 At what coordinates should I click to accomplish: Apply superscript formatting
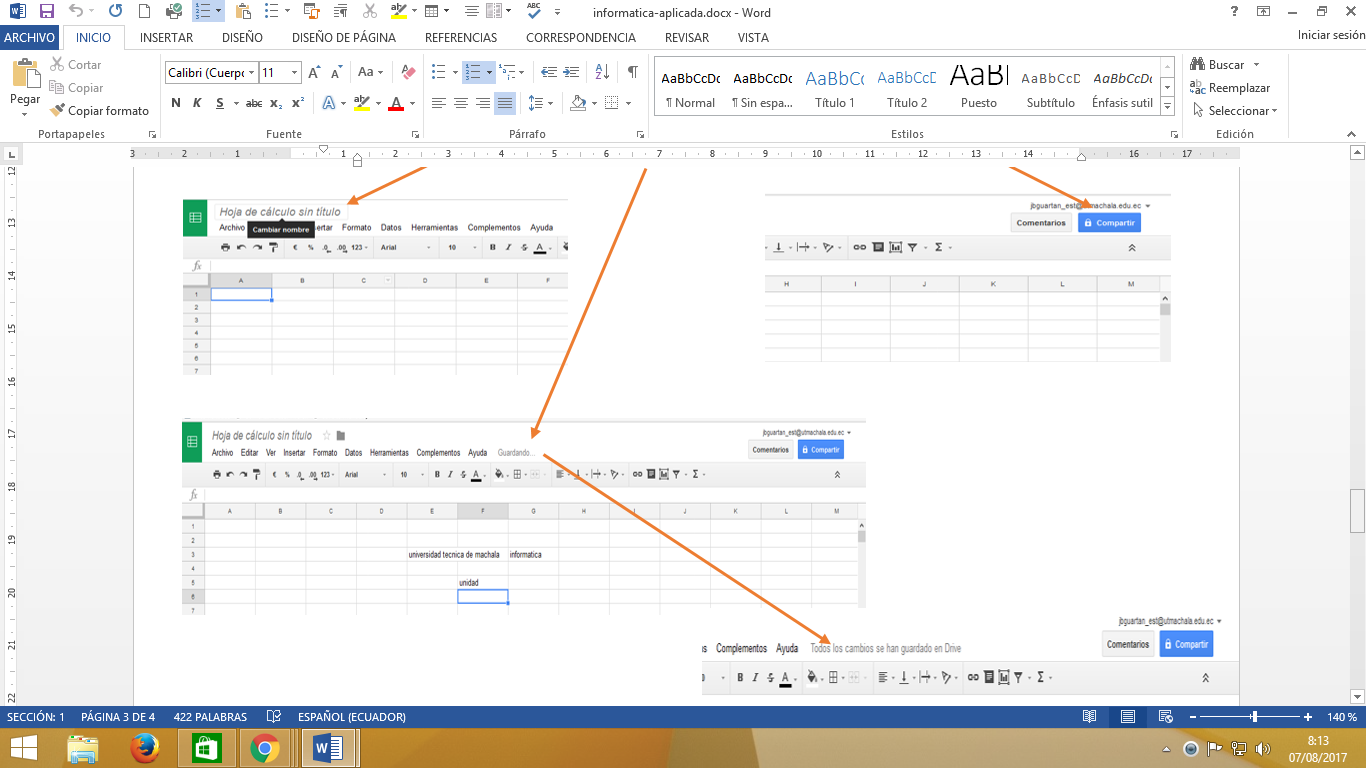pos(298,103)
